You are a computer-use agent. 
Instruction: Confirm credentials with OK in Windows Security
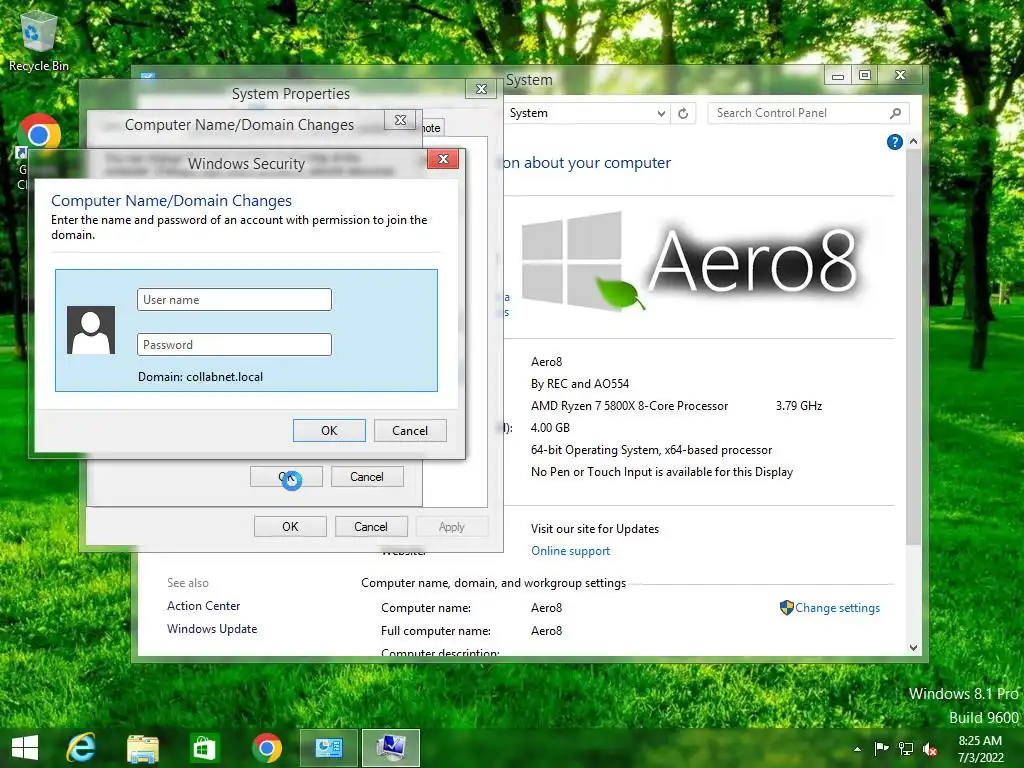tap(329, 430)
